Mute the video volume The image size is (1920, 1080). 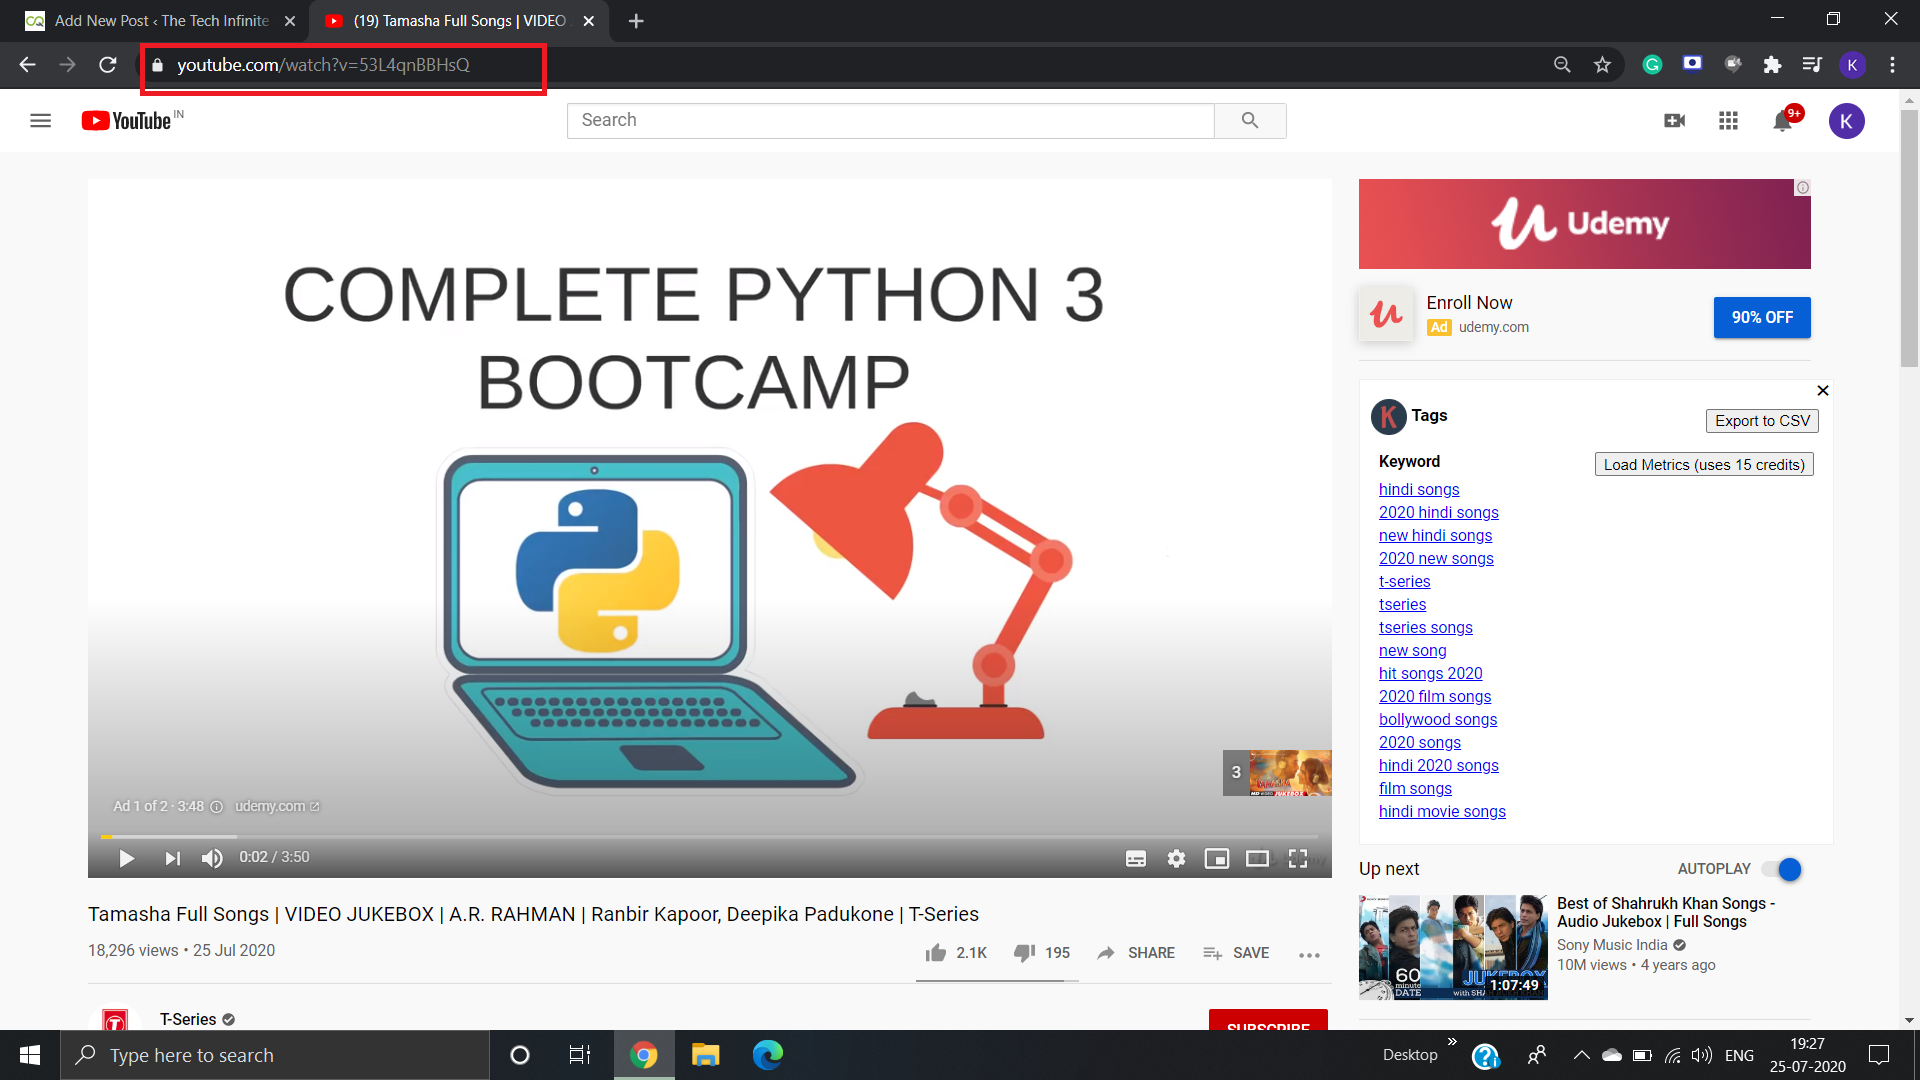(212, 858)
